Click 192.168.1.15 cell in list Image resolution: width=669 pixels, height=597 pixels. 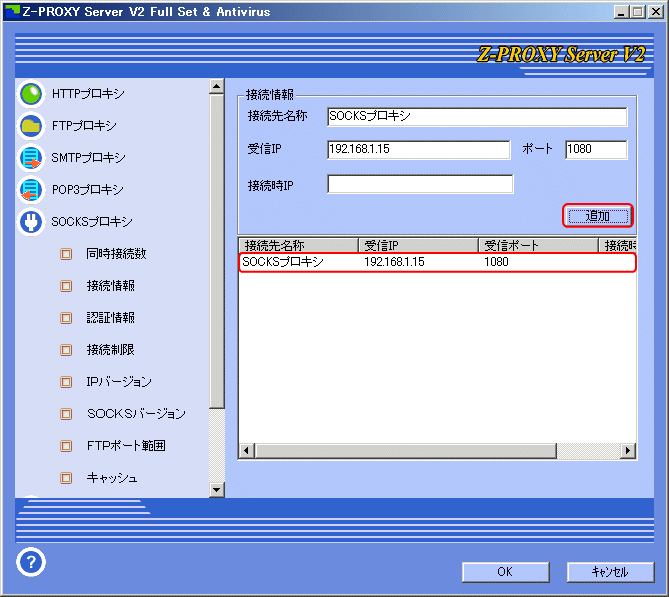[394, 262]
